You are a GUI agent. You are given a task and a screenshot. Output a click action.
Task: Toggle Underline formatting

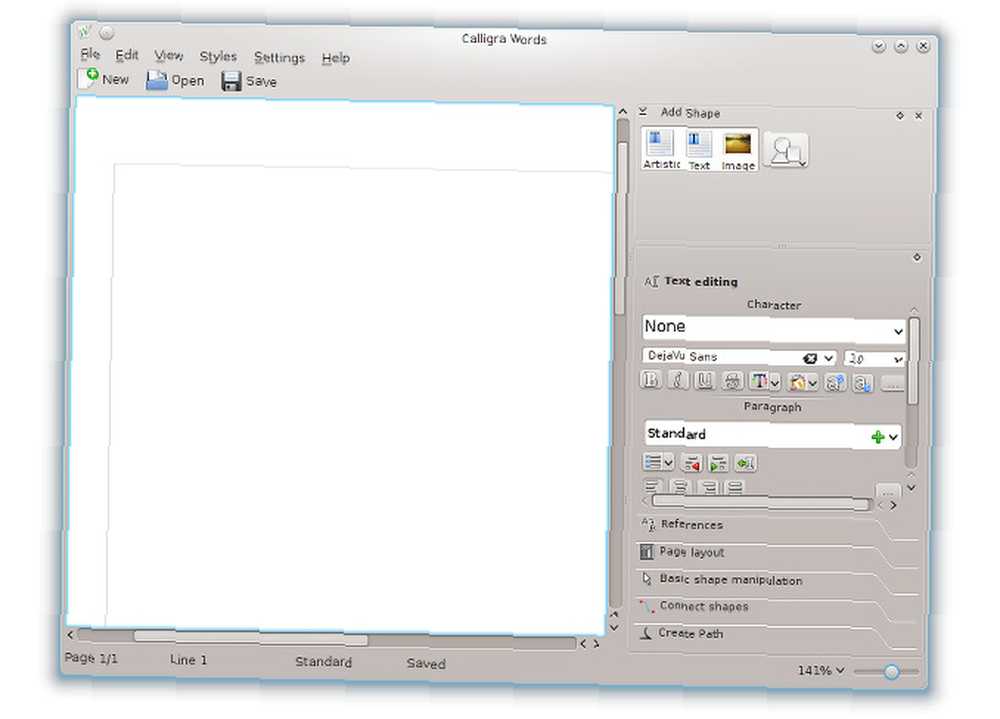point(704,381)
